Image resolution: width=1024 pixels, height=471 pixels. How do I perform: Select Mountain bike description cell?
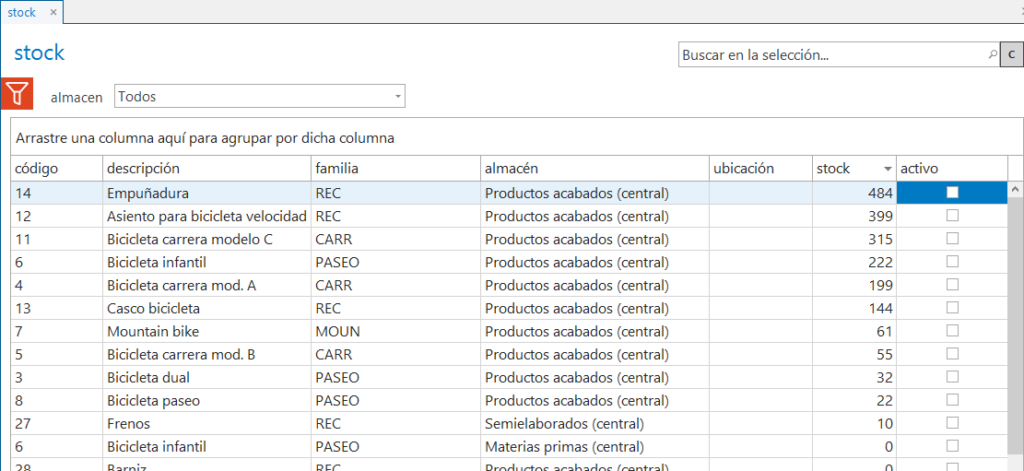tap(207, 331)
